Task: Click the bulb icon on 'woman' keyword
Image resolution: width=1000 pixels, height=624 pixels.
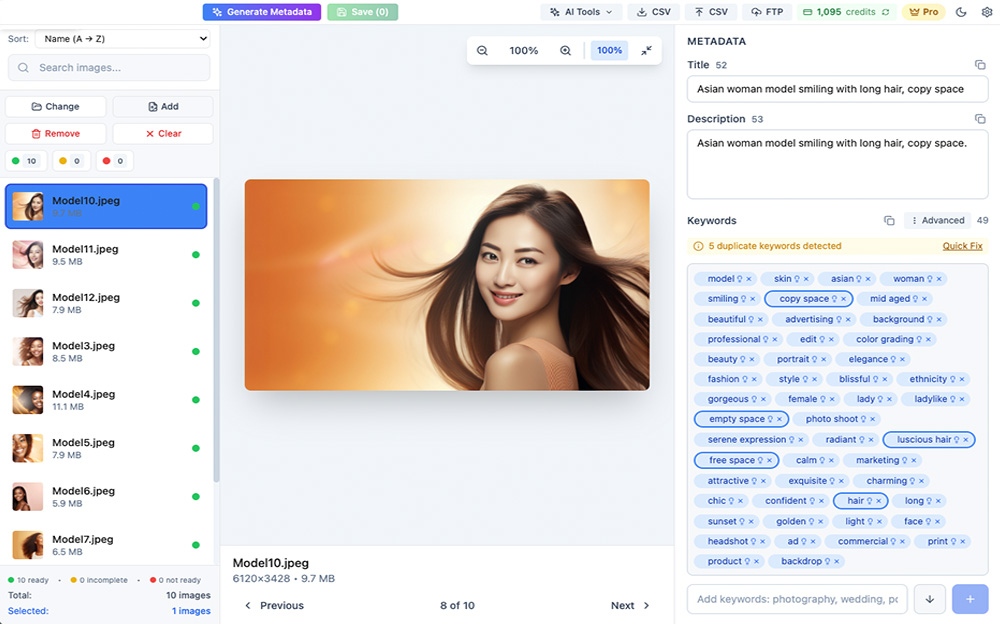Action: [929, 279]
